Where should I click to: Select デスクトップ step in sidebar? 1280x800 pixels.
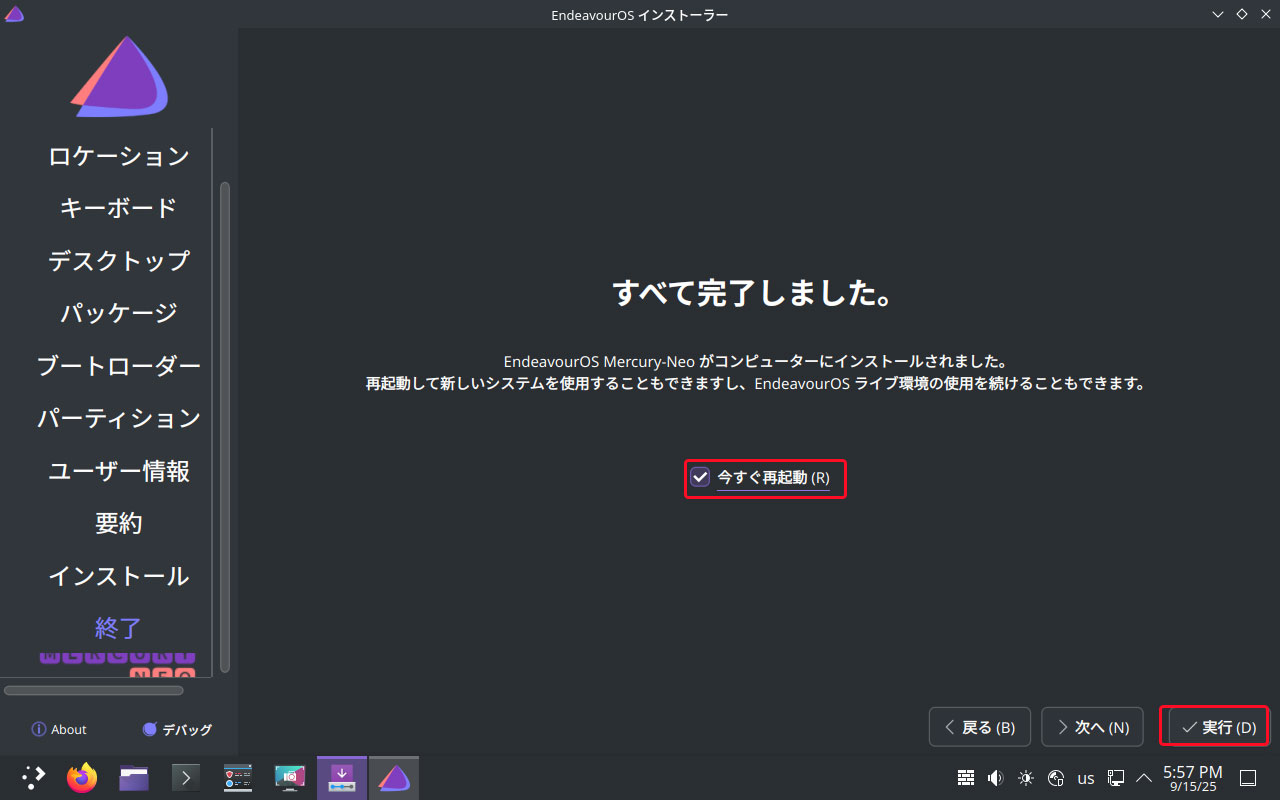118,261
